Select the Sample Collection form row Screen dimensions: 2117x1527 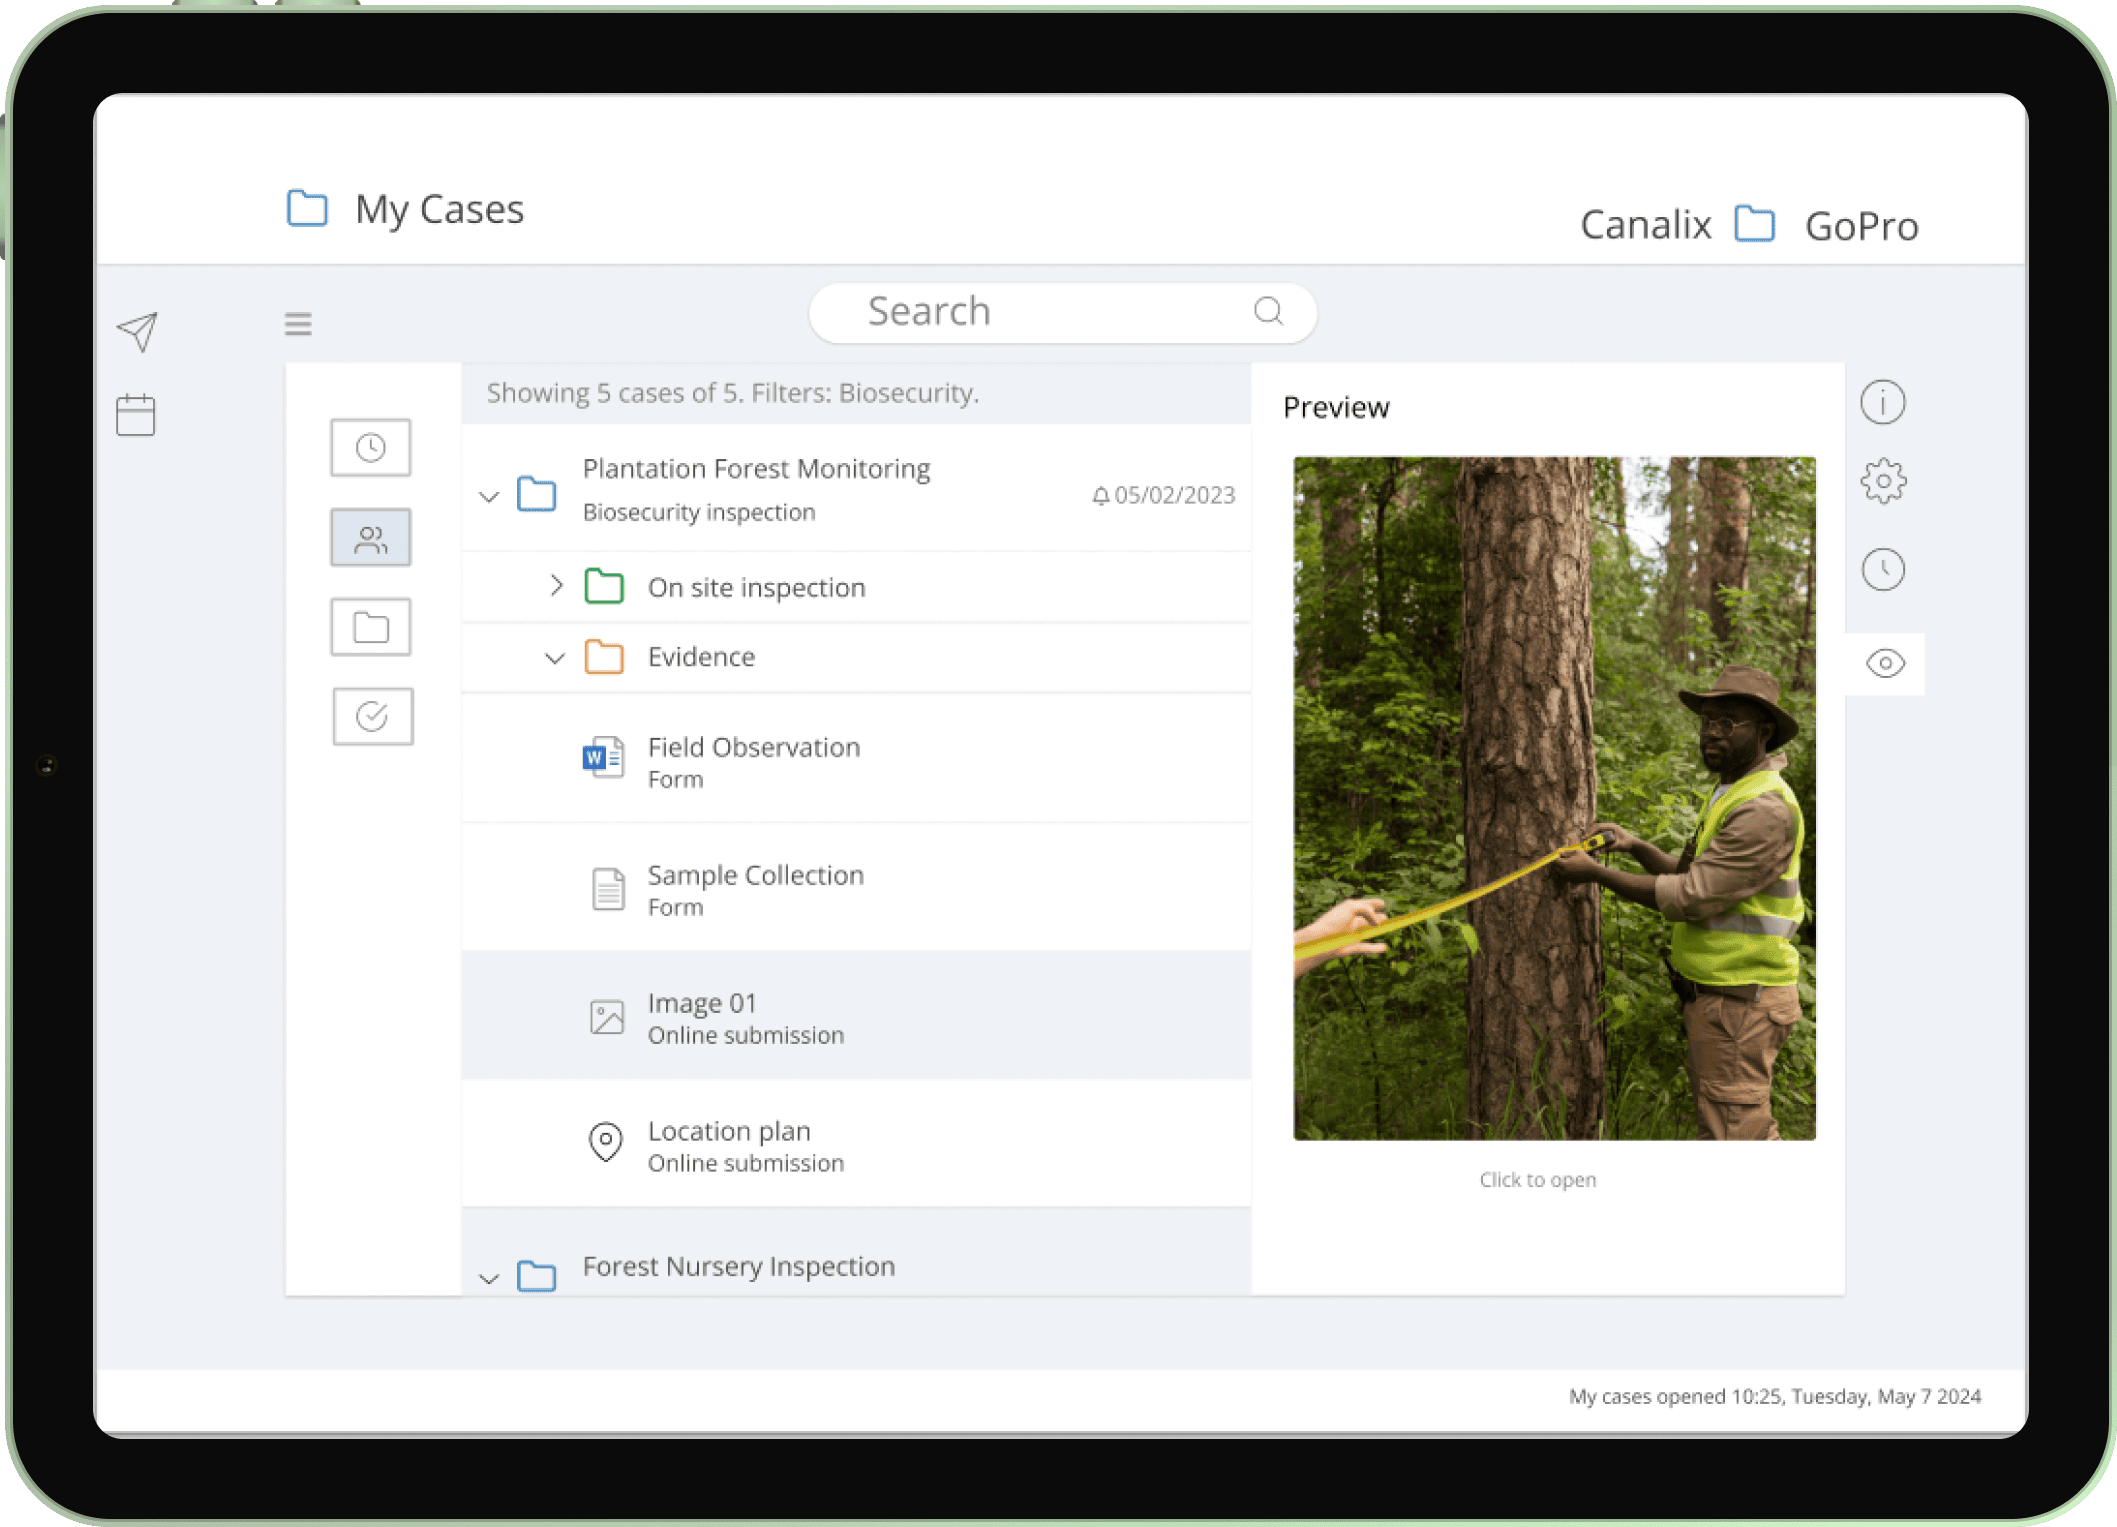coord(856,888)
